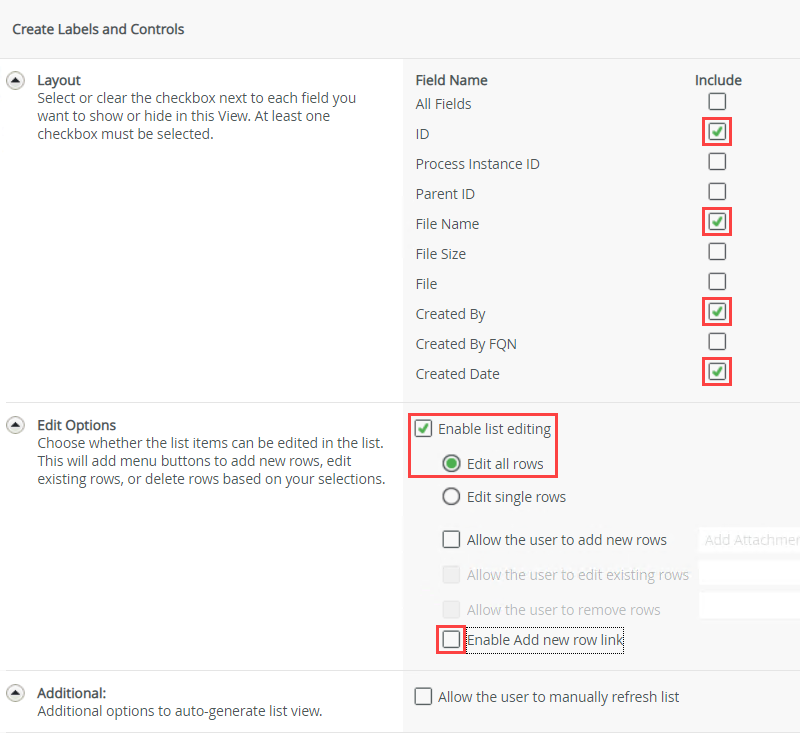800x733 pixels.
Task: Include the File Size field
Action: point(717,251)
